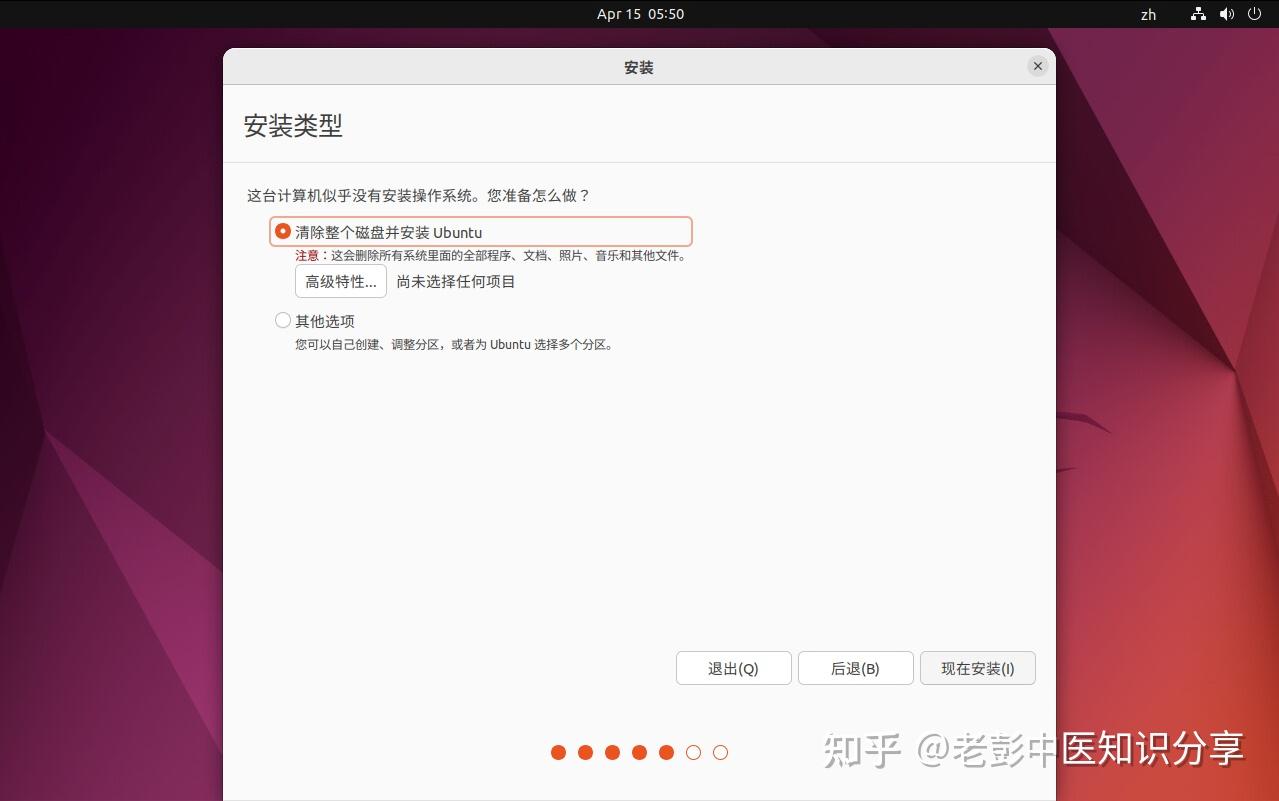Click the red '注意' warning text

(305, 256)
